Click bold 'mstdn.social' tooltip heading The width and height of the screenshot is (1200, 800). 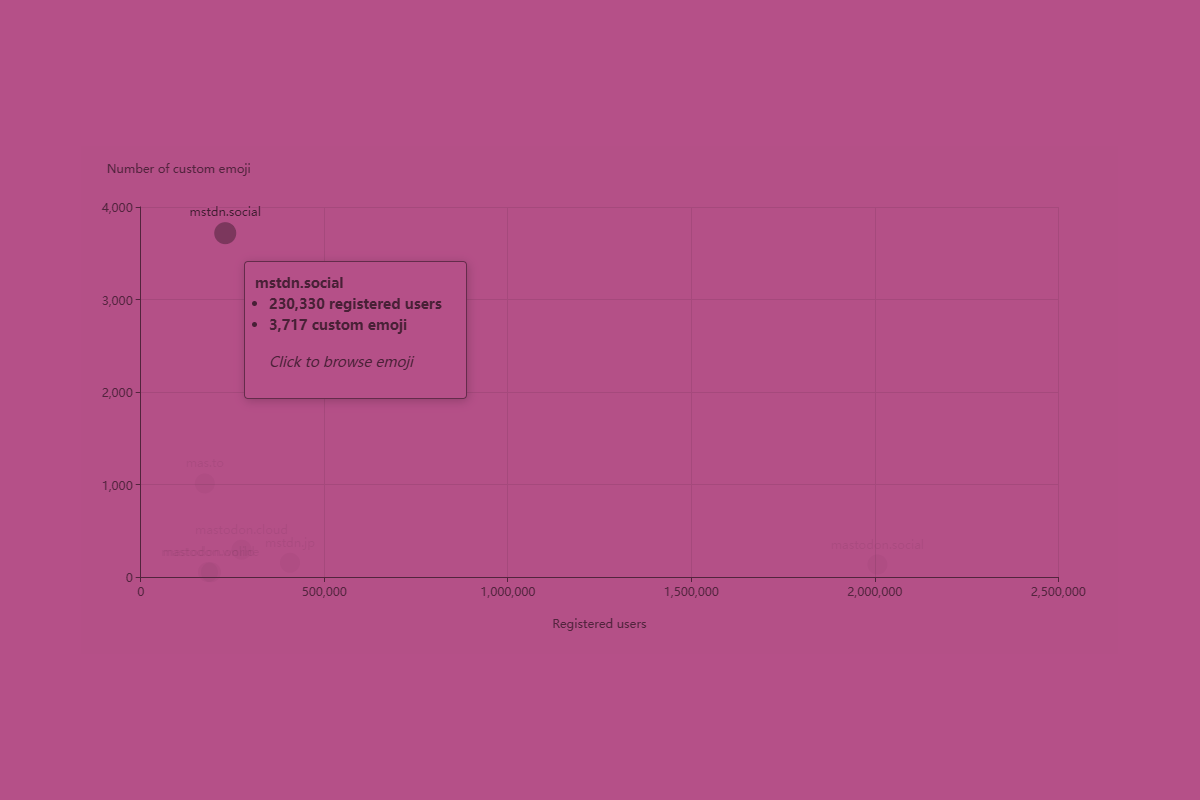[x=299, y=283]
